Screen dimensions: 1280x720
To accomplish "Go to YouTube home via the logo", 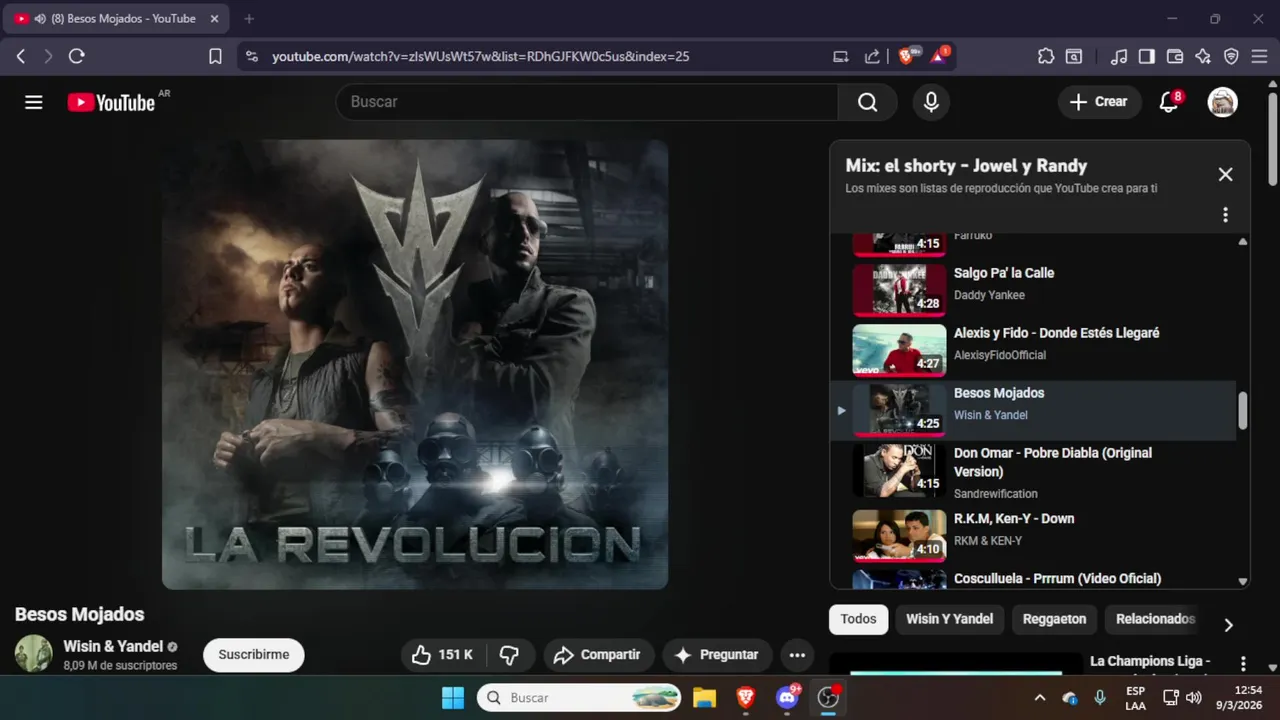I will click(x=111, y=102).
